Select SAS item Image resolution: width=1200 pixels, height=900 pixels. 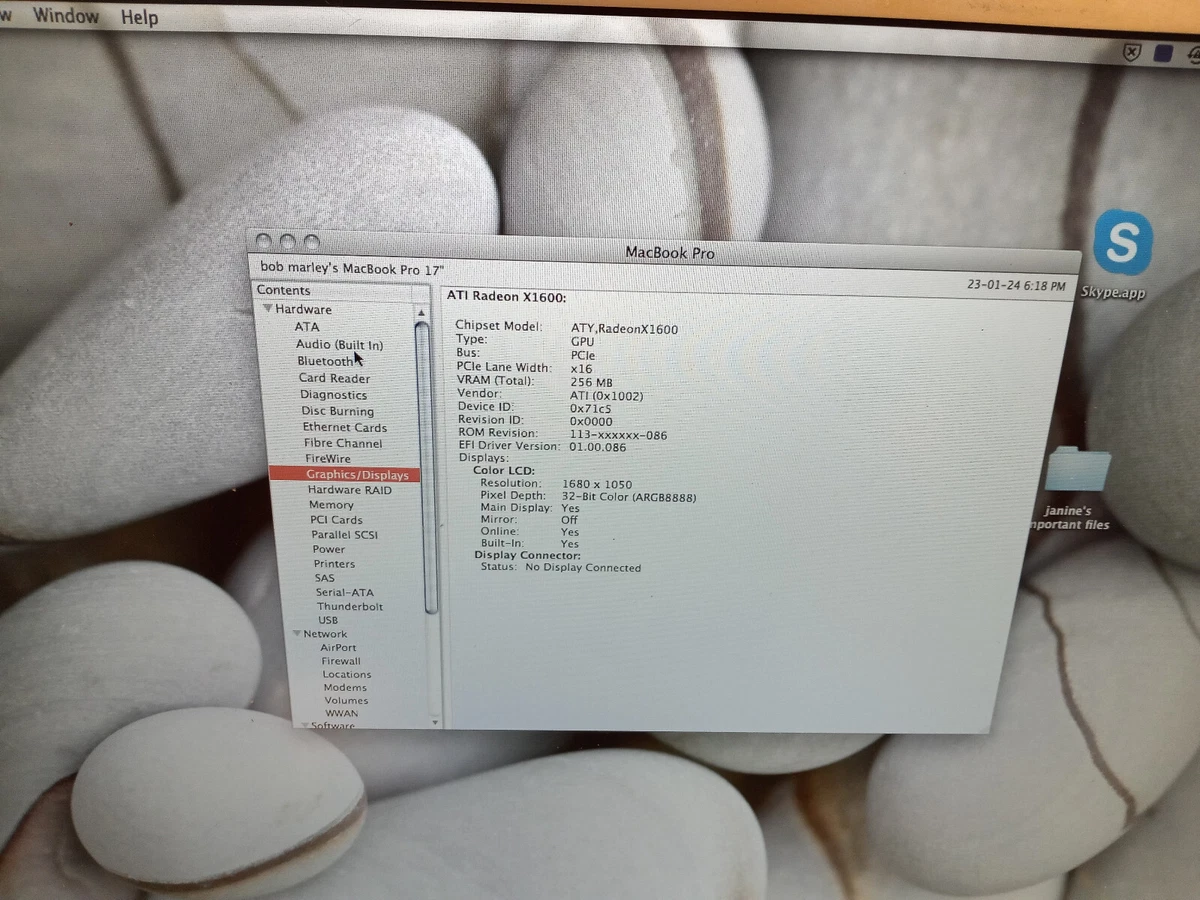[325, 578]
